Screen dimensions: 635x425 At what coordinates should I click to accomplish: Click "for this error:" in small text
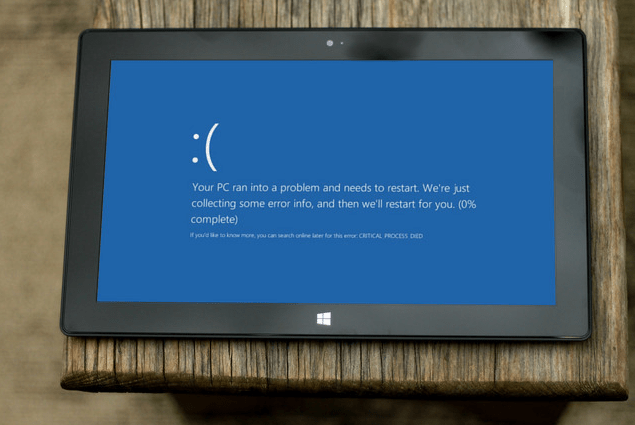pyautogui.click(x=340, y=235)
